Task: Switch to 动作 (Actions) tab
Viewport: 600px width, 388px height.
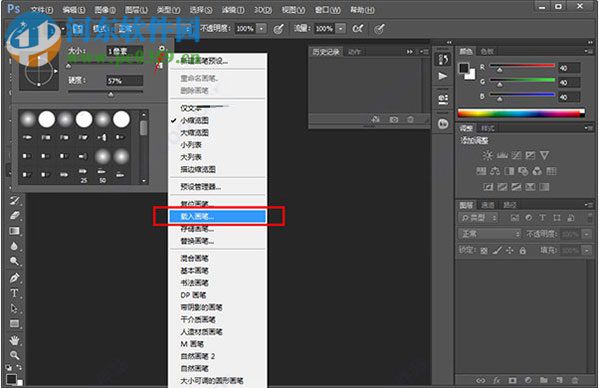Action: pyautogui.click(x=354, y=52)
